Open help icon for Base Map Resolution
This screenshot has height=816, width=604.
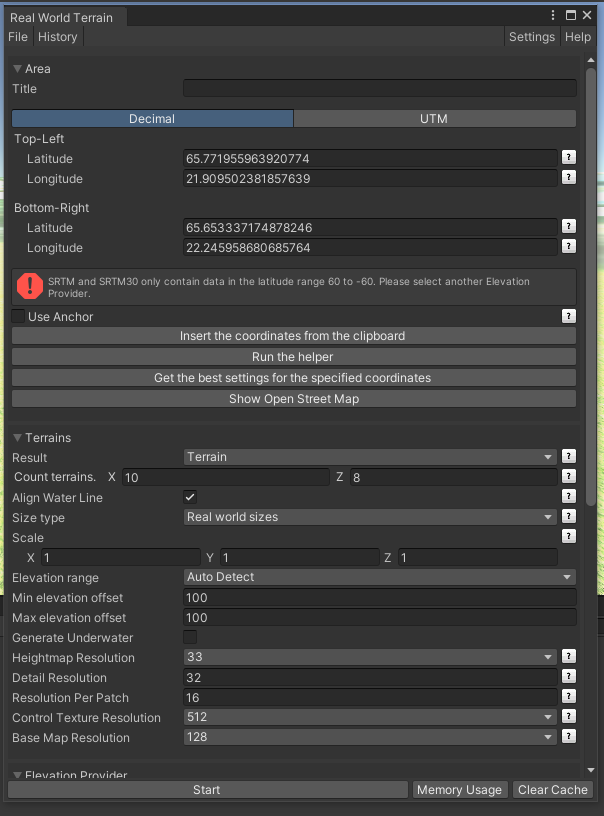click(x=569, y=737)
